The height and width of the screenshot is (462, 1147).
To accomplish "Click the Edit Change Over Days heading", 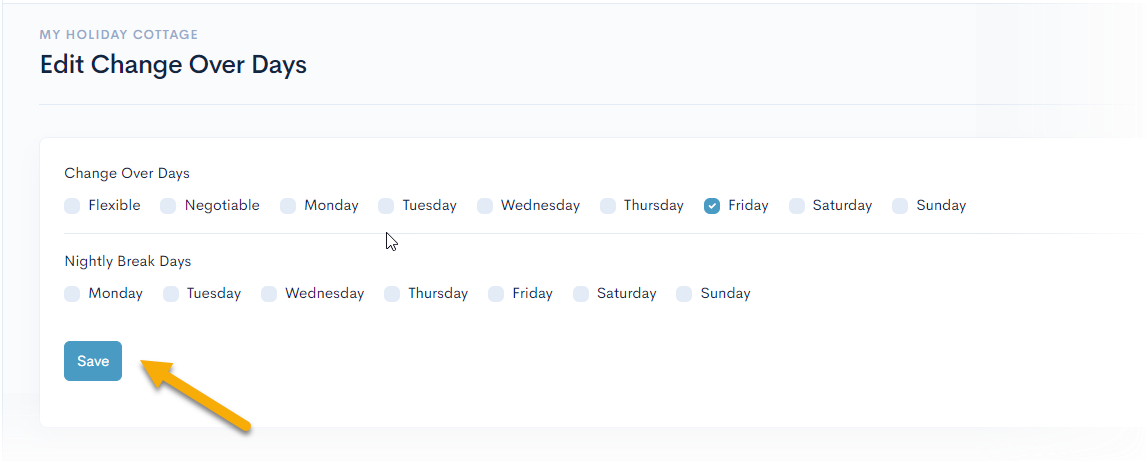I will pyautogui.click(x=173, y=65).
